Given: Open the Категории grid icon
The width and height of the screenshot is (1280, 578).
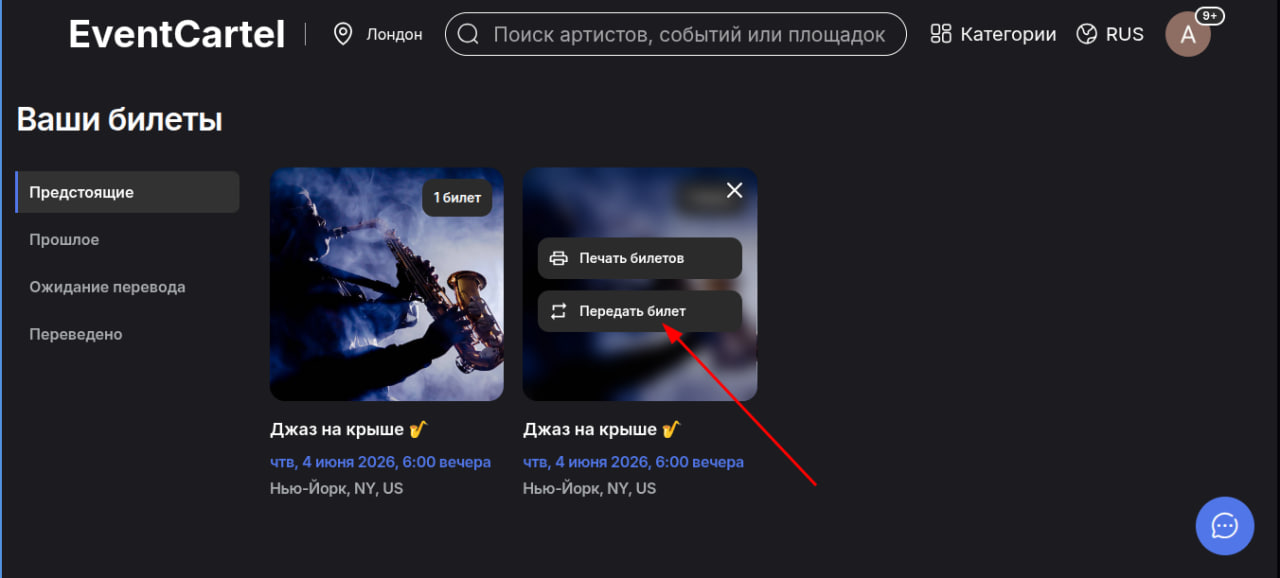Looking at the screenshot, I should [941, 34].
